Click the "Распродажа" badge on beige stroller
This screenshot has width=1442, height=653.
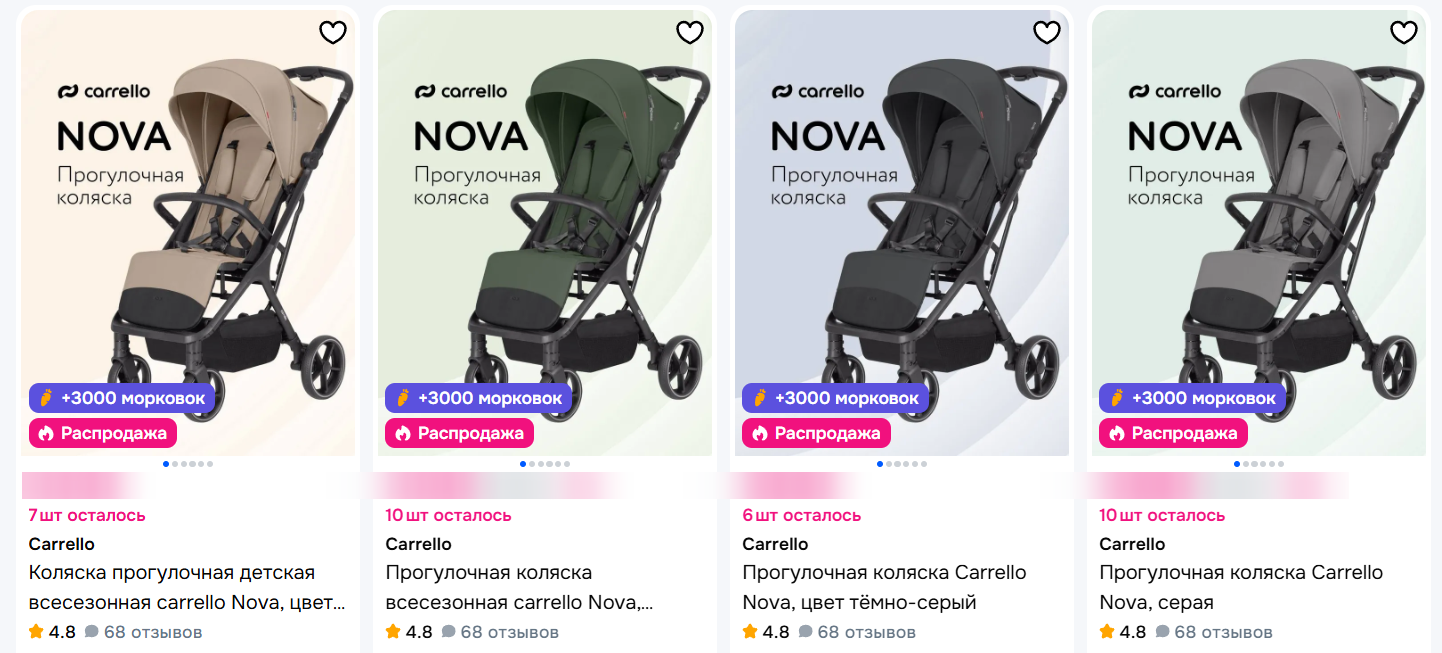coord(103,433)
